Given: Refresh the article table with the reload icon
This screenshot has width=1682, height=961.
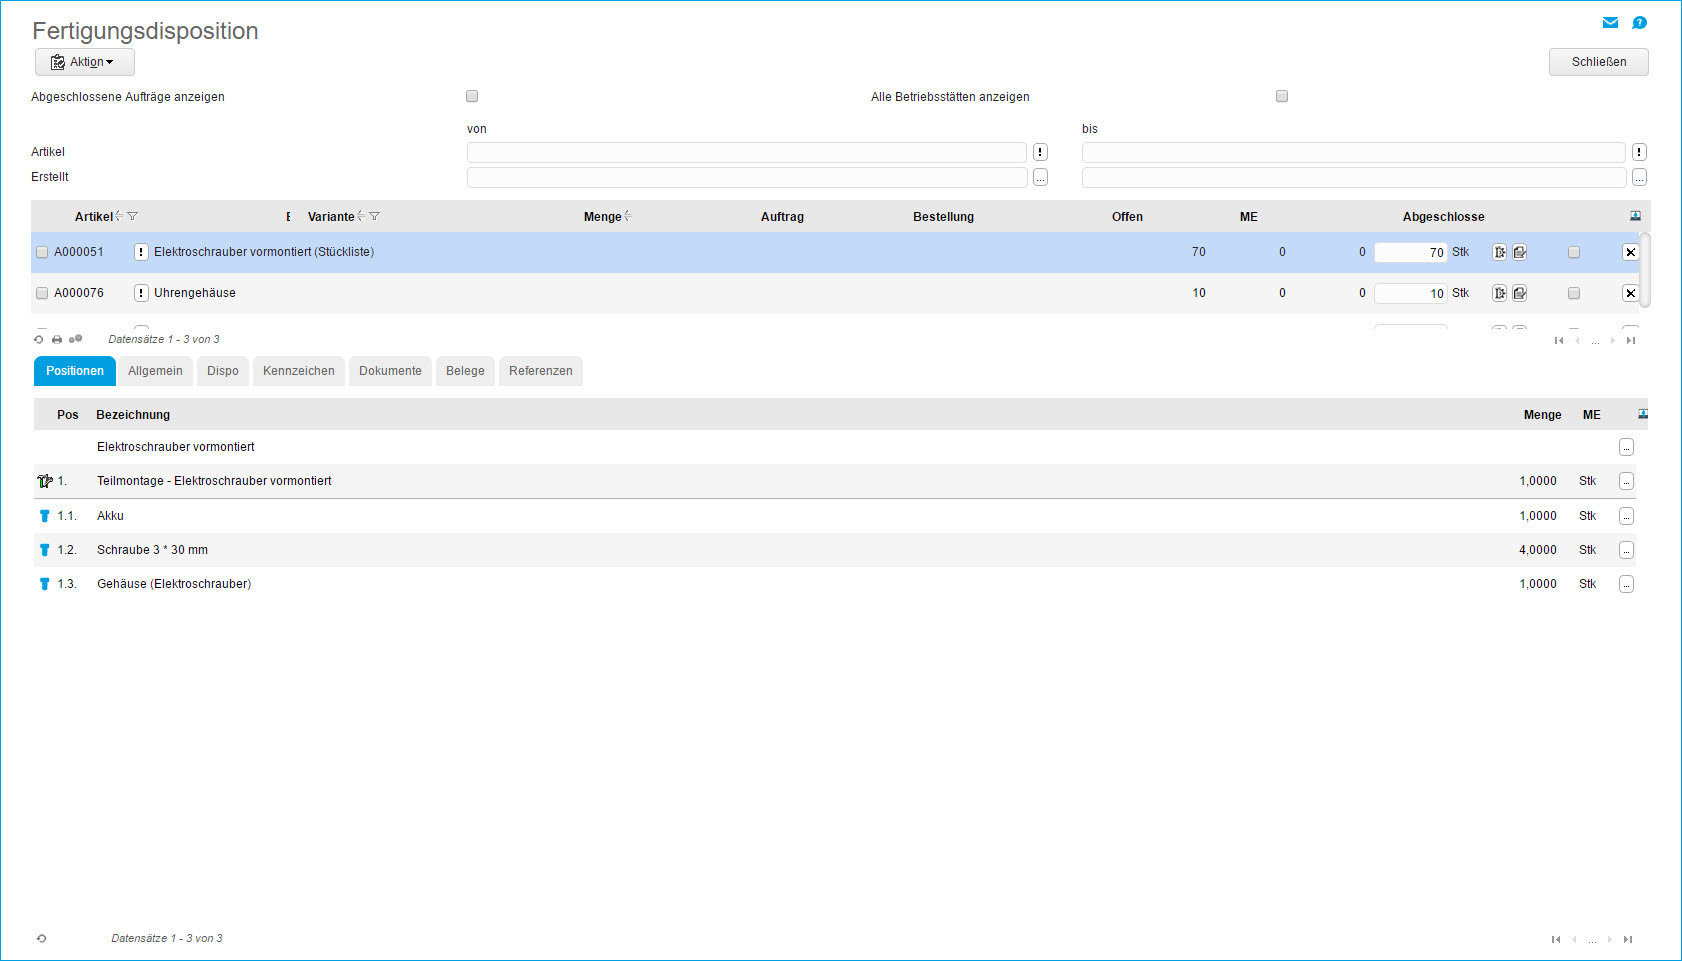Looking at the screenshot, I should pyautogui.click(x=39, y=340).
